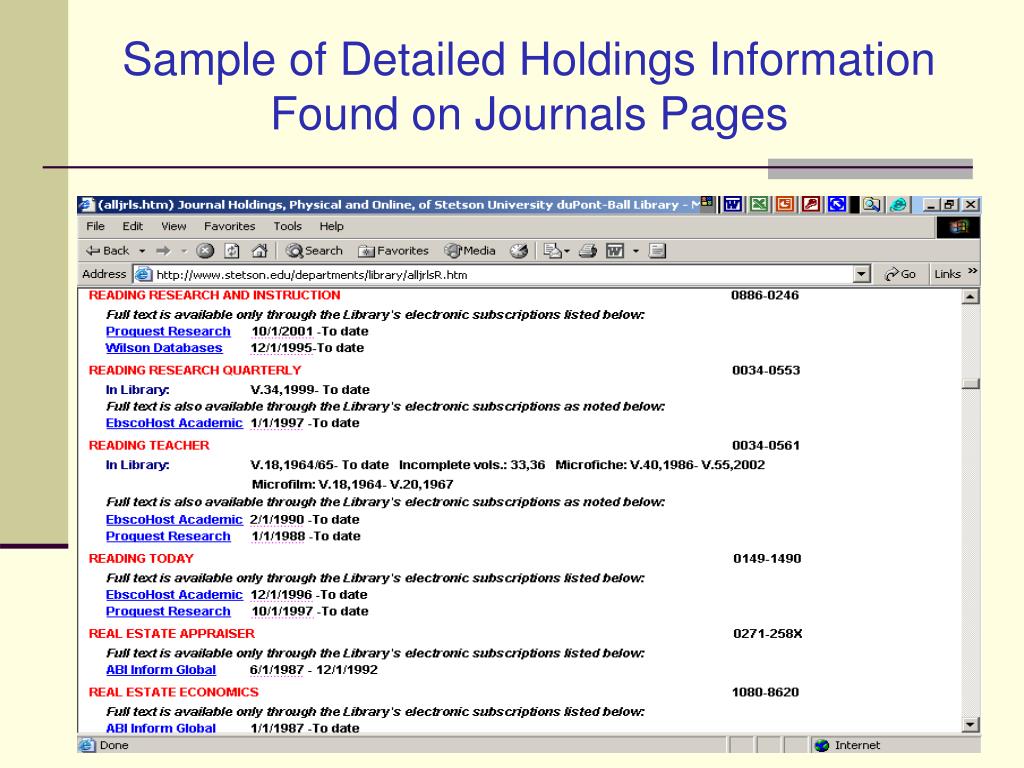
Task: Go back with the Back button
Action: pos(108,251)
